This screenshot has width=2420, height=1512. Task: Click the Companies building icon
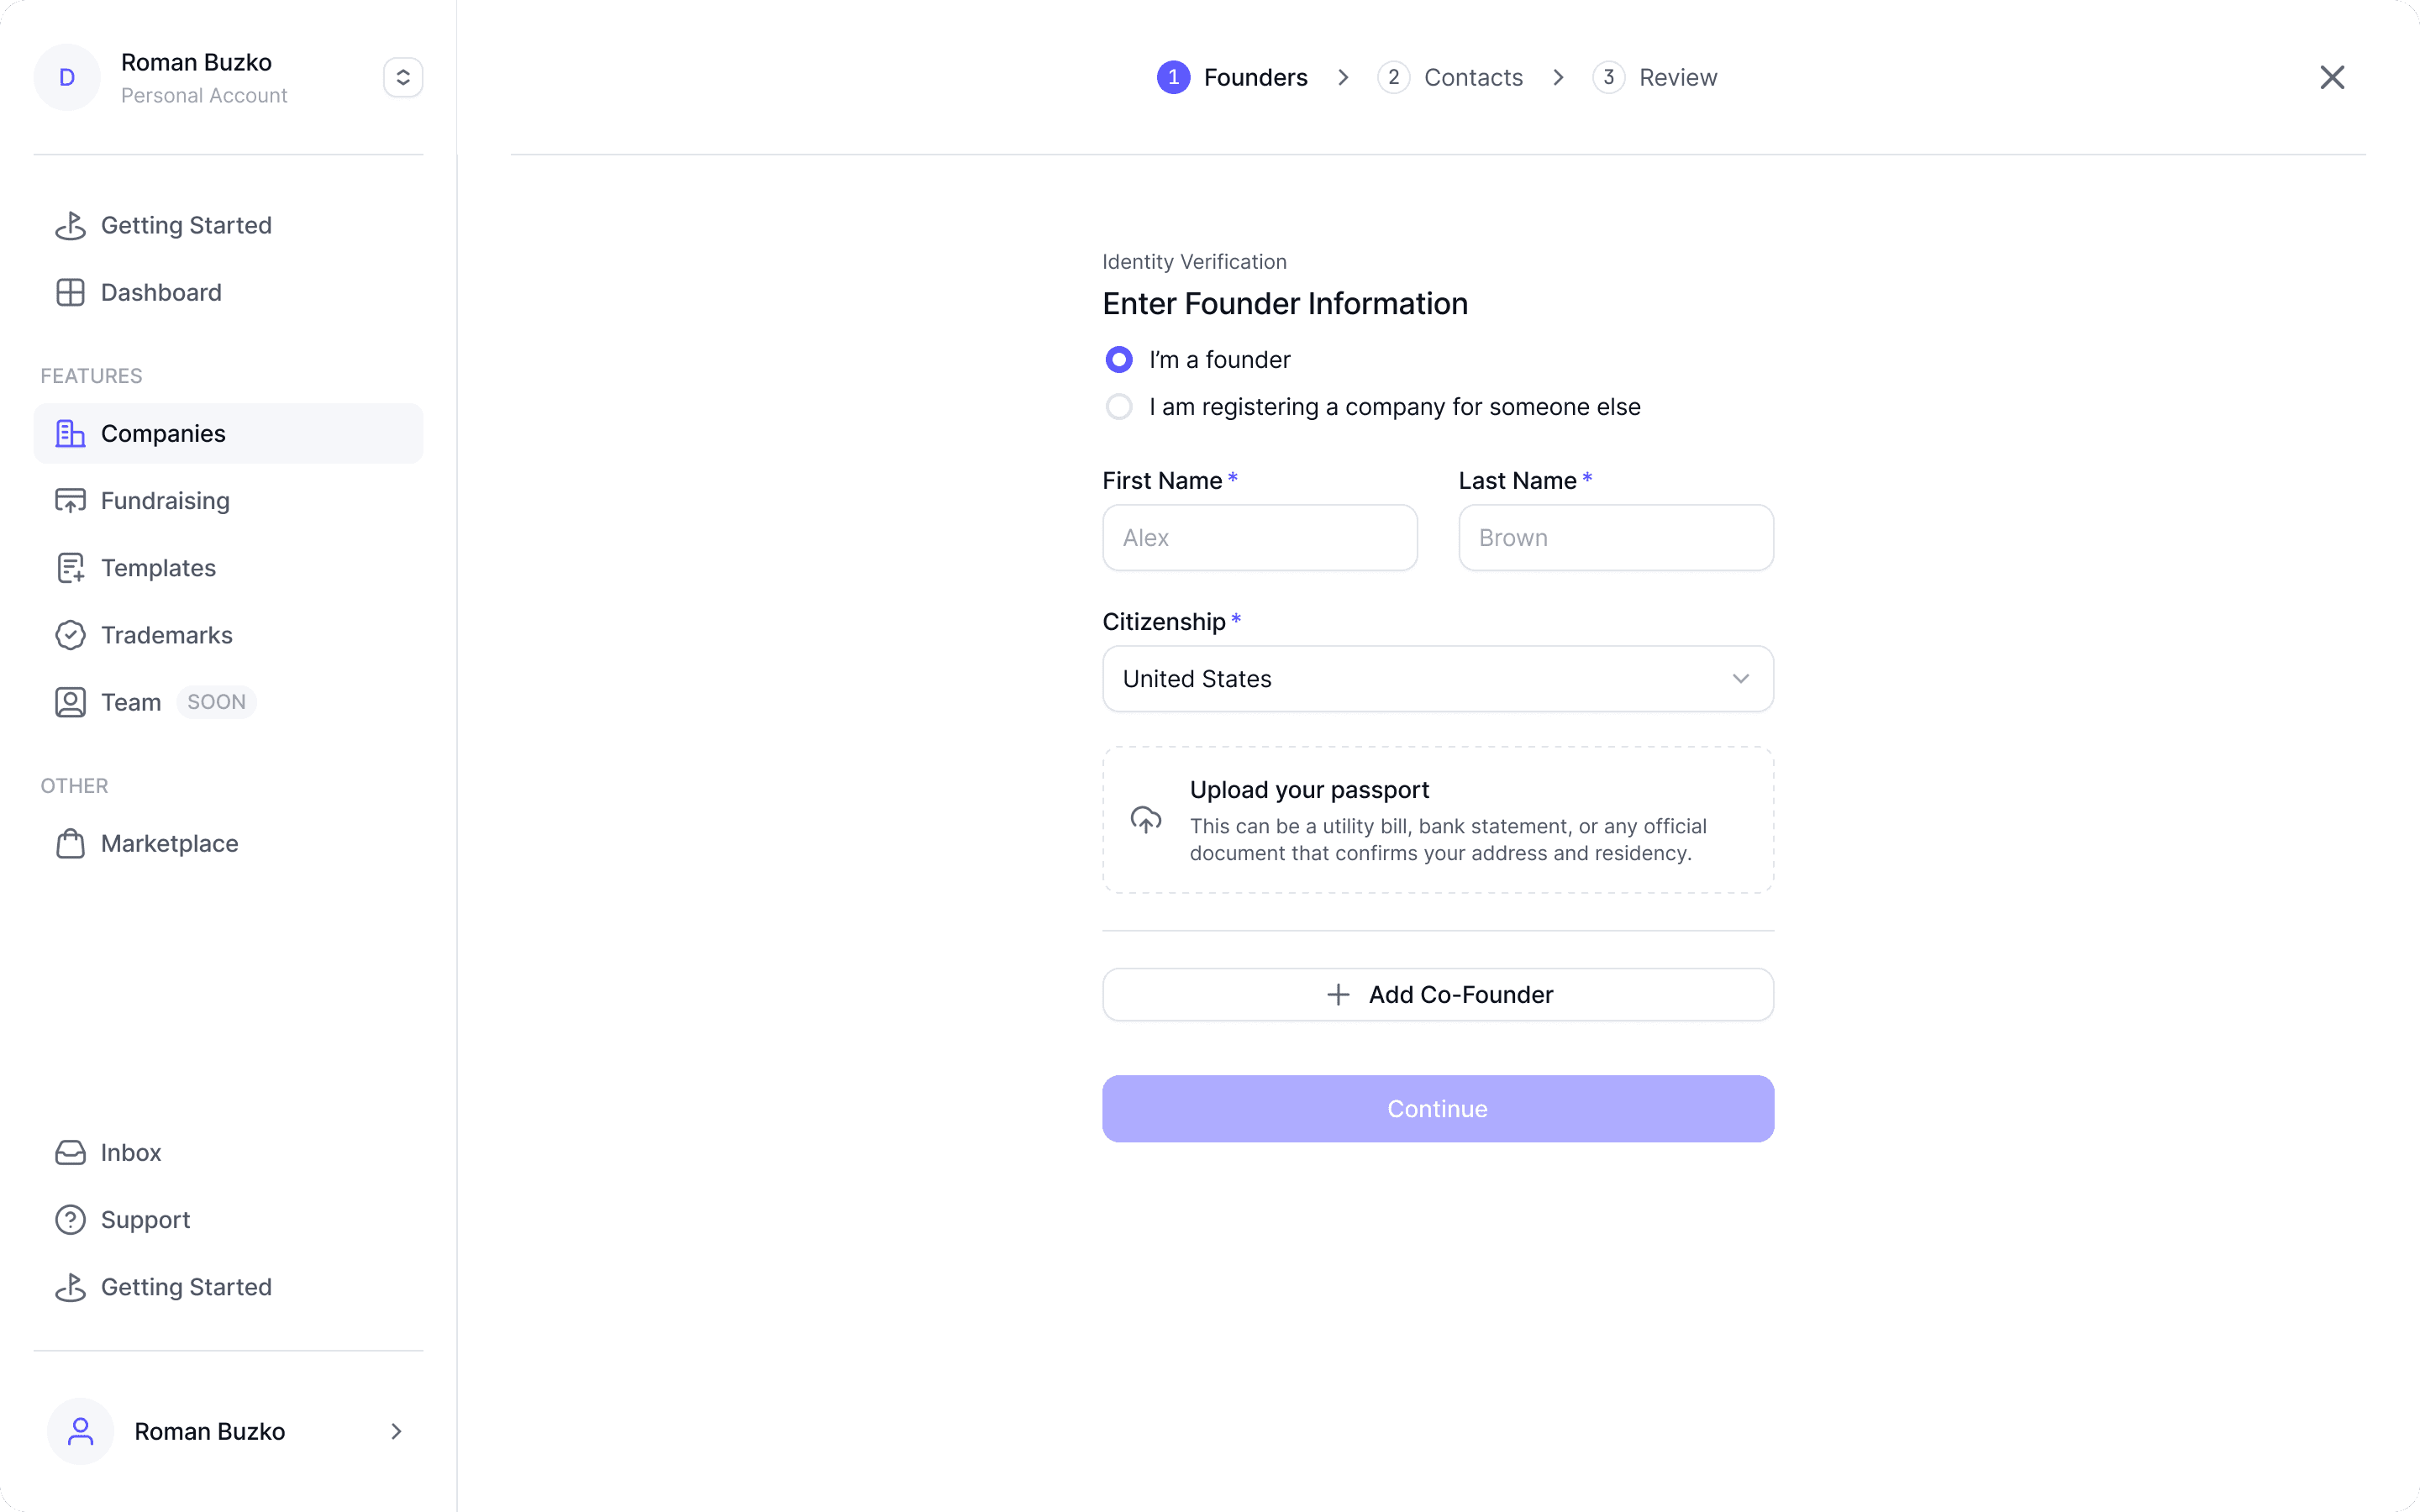(70, 433)
